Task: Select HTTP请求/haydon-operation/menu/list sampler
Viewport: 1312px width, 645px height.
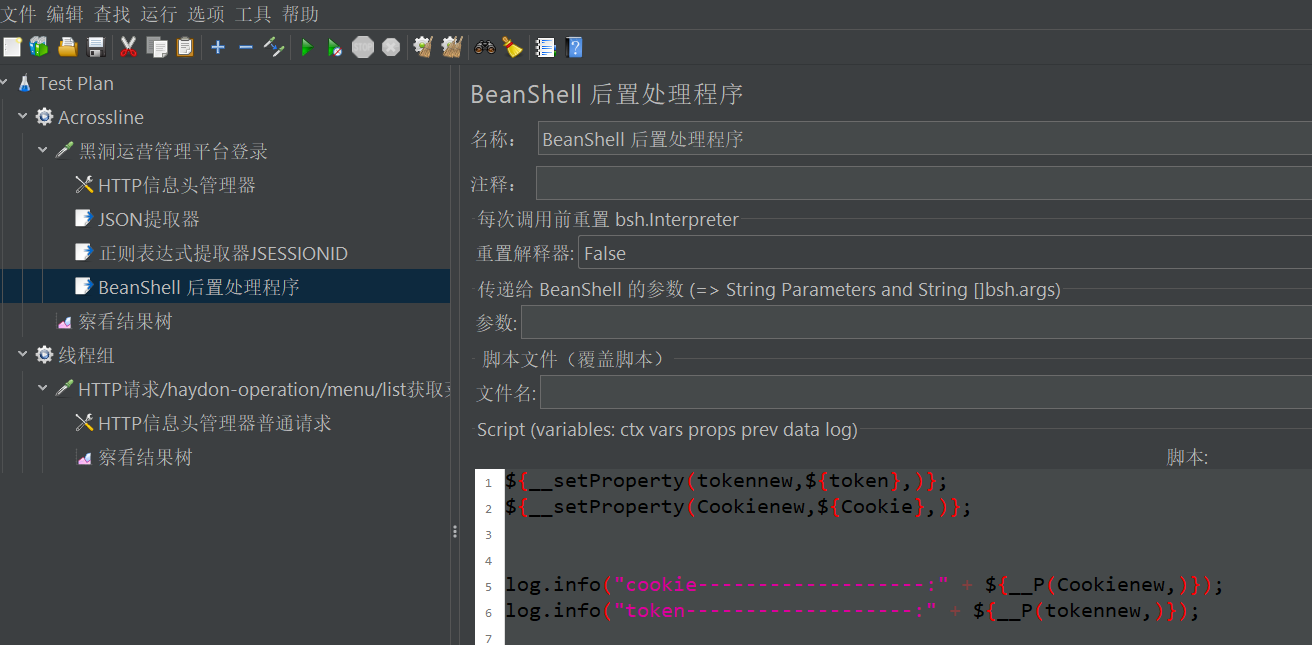Action: click(x=264, y=389)
